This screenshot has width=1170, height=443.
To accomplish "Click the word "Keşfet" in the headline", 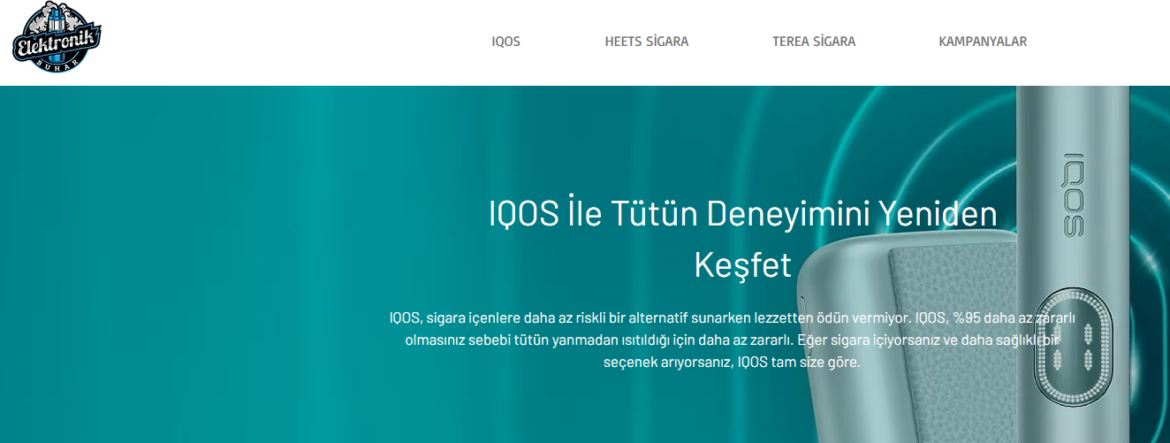I will (x=742, y=265).
